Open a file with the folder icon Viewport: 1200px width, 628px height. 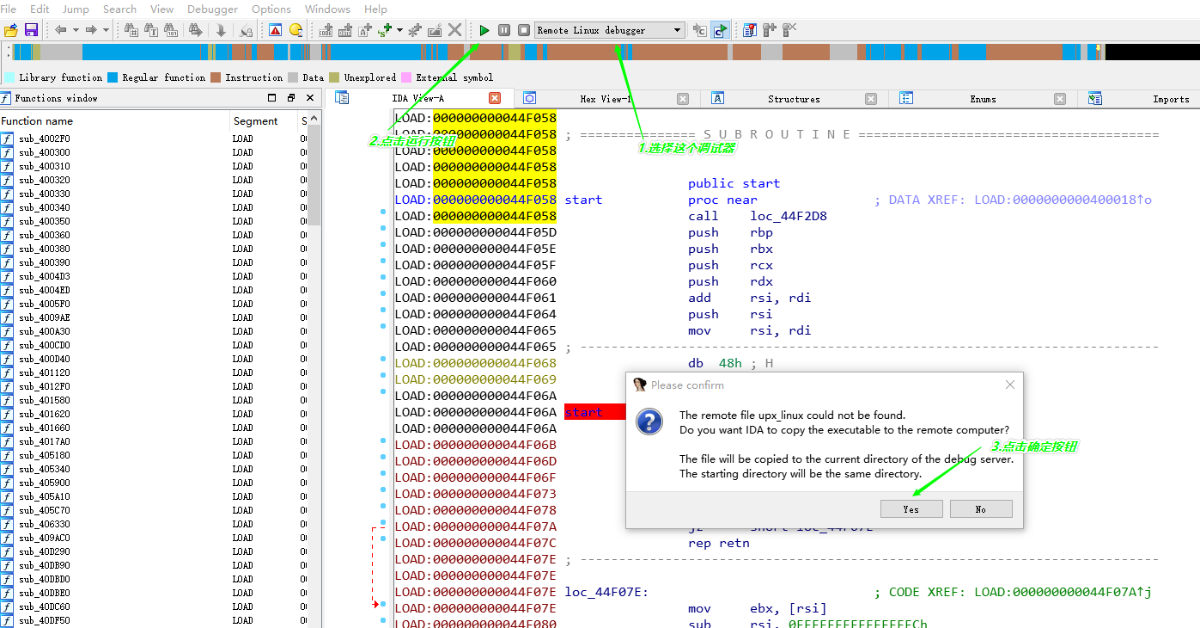point(10,30)
